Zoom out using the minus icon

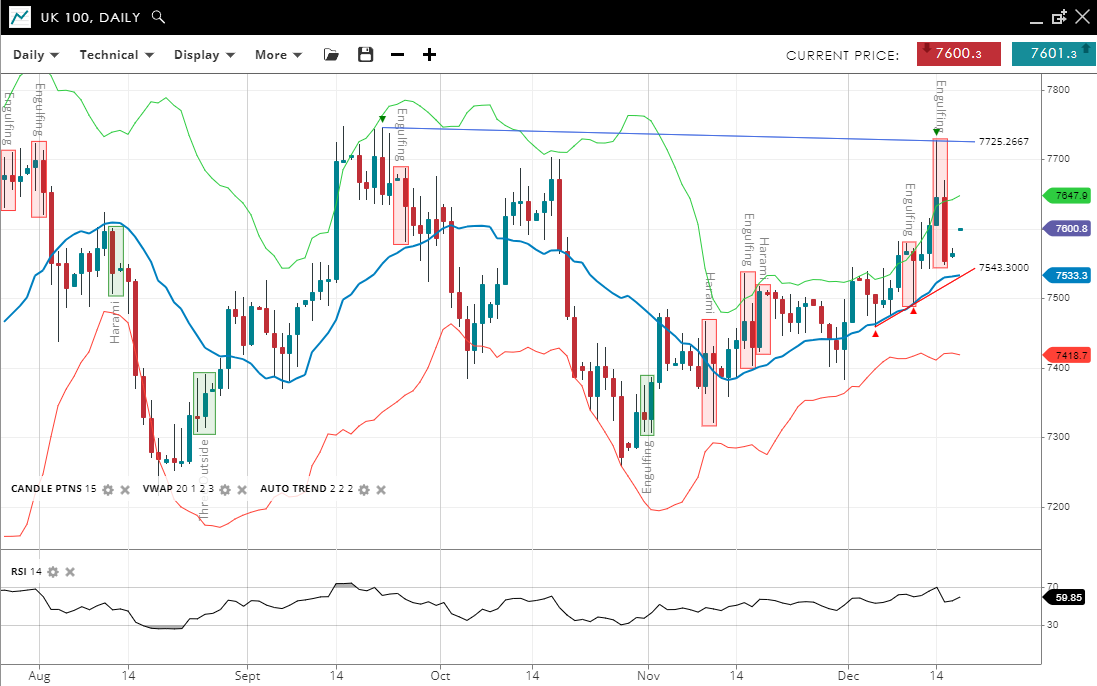[397, 55]
